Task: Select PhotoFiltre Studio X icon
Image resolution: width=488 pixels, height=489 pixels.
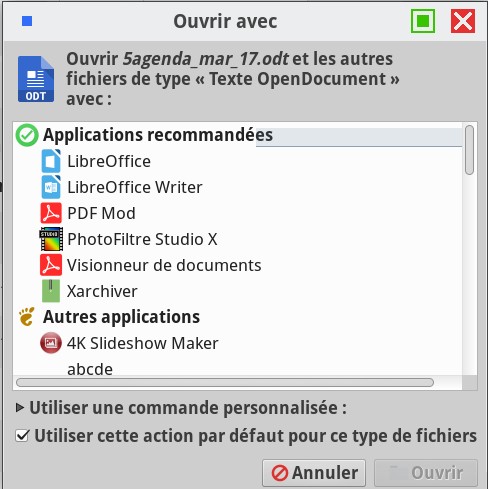Action: tap(51, 239)
